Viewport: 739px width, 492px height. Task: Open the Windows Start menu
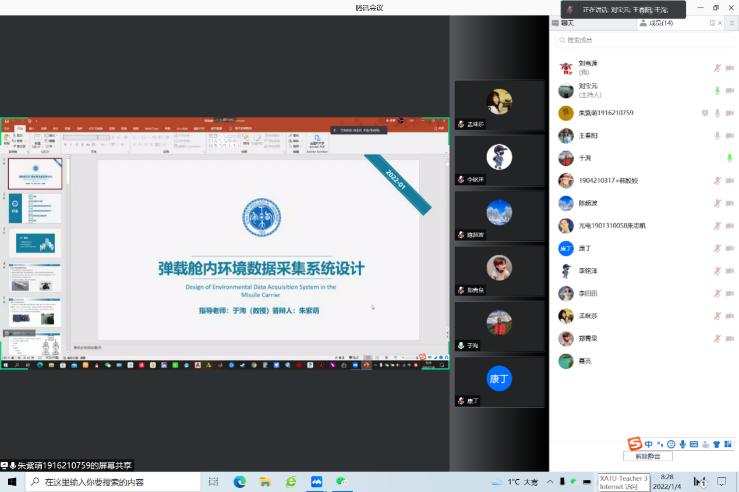(x=10, y=482)
